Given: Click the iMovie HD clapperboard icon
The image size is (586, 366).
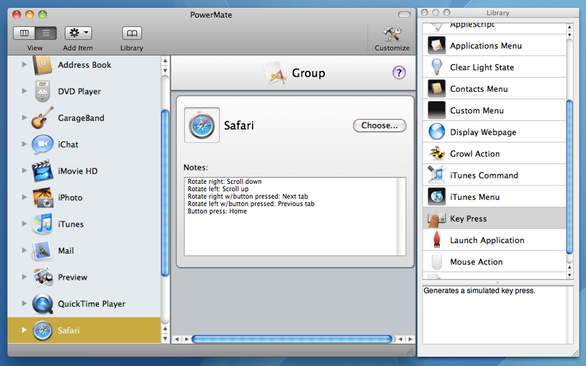Looking at the screenshot, I should (42, 171).
